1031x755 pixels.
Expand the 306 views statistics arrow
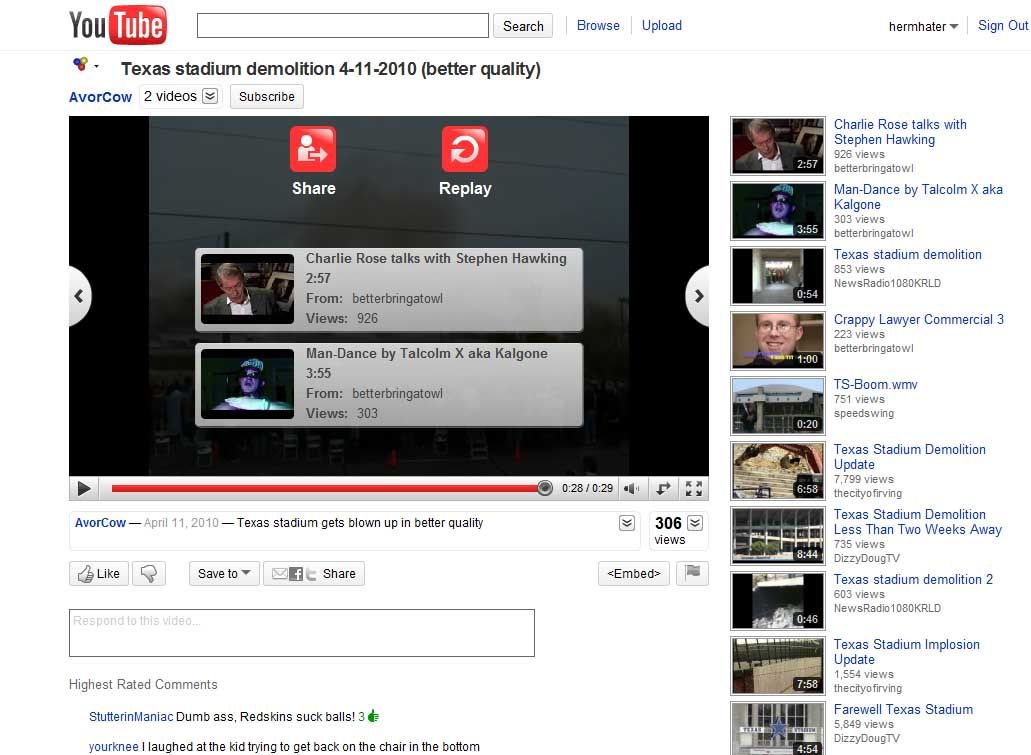click(x=695, y=523)
